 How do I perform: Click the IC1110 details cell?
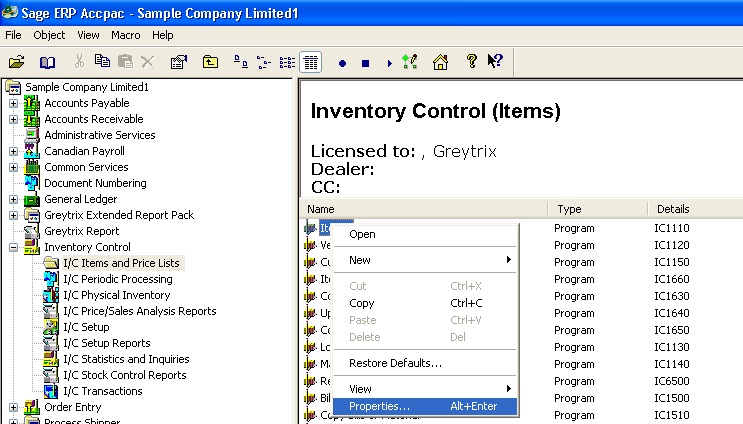click(x=671, y=228)
